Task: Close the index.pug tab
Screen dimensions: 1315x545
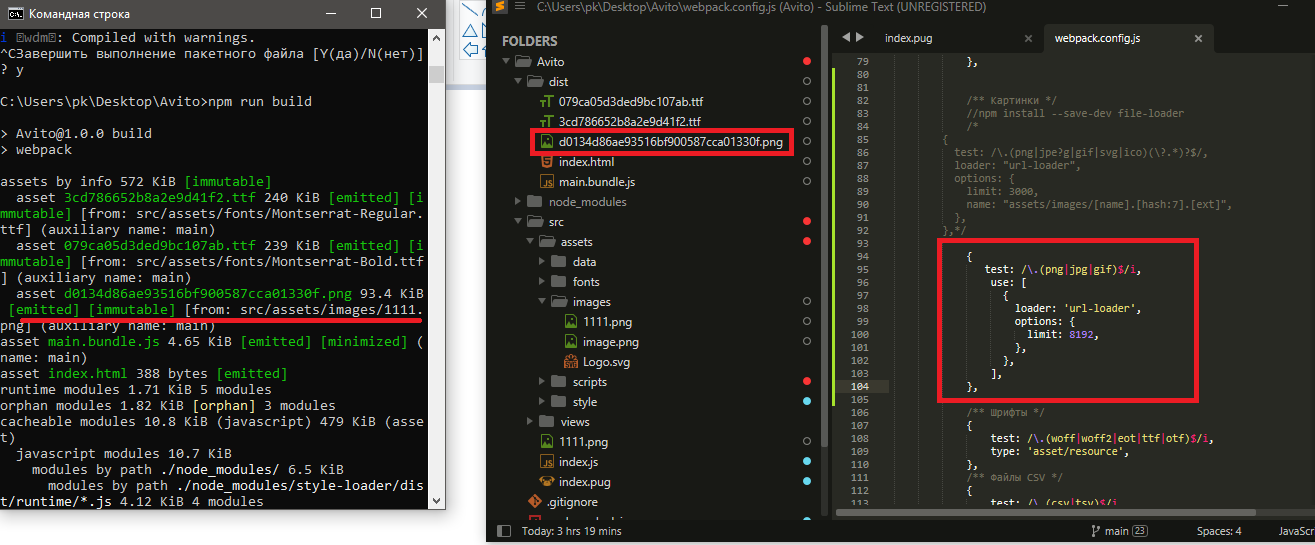Action: tap(1027, 38)
